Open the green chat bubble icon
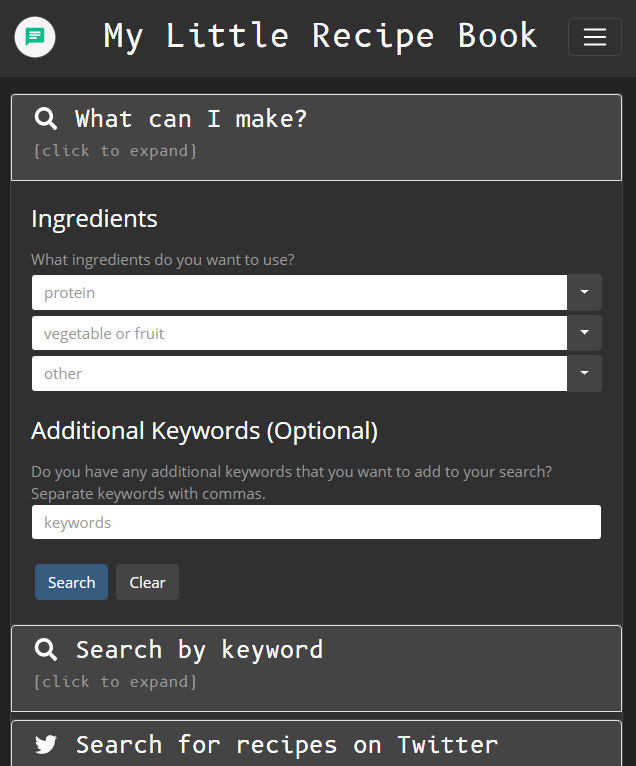 click(x=35, y=37)
